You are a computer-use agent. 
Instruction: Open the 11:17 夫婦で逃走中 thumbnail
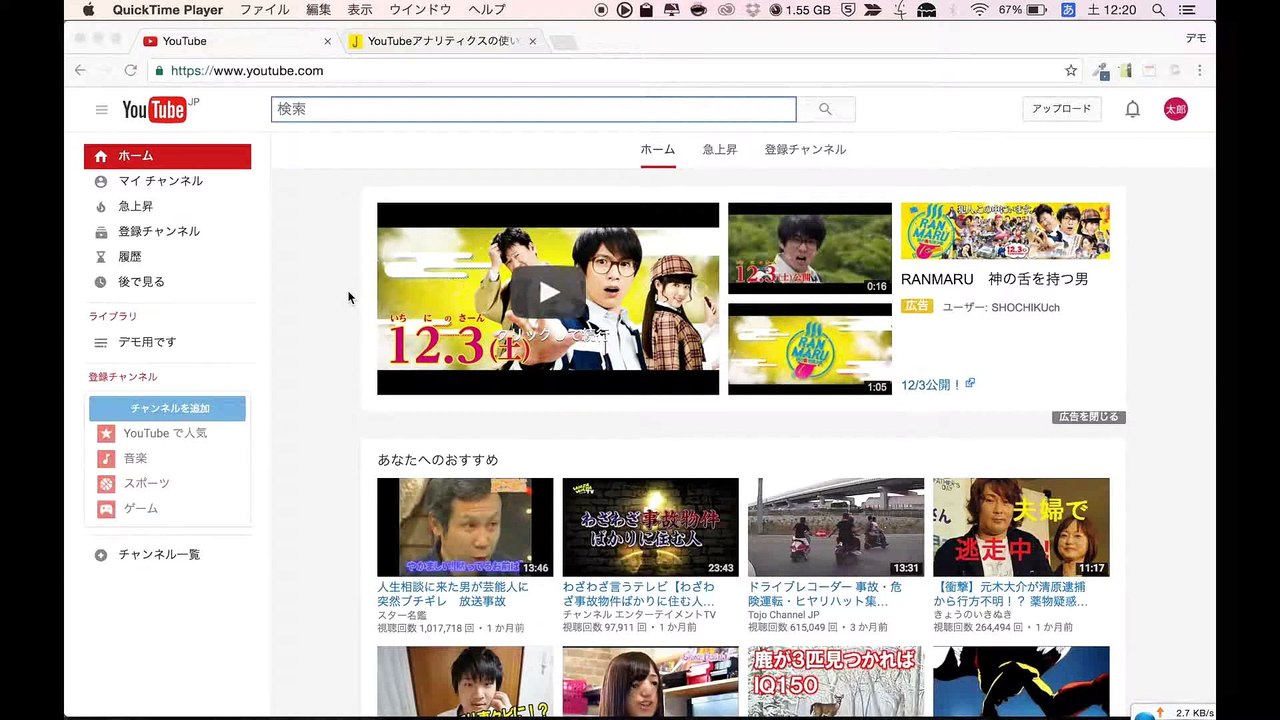pyautogui.click(x=1021, y=527)
